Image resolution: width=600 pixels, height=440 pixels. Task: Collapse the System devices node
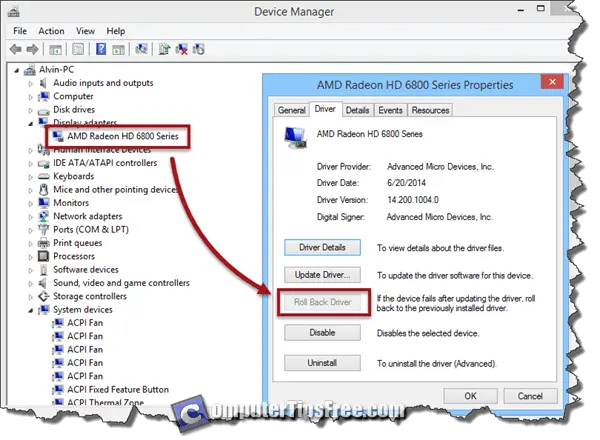coord(31,311)
